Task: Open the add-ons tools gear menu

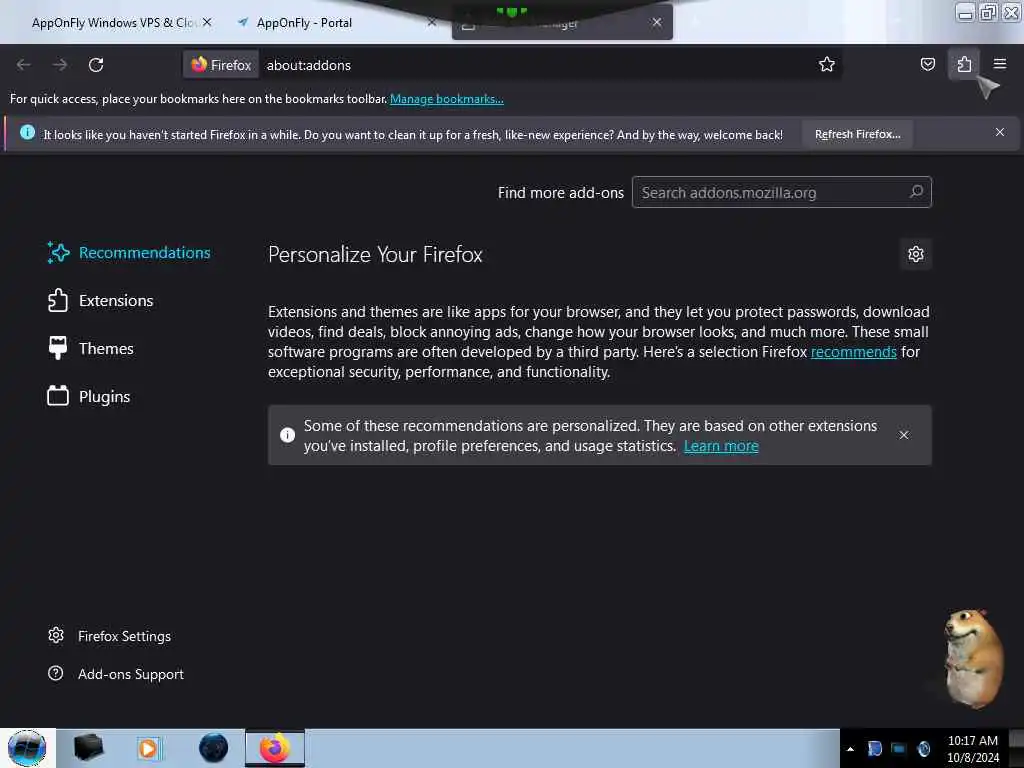Action: 916,254
